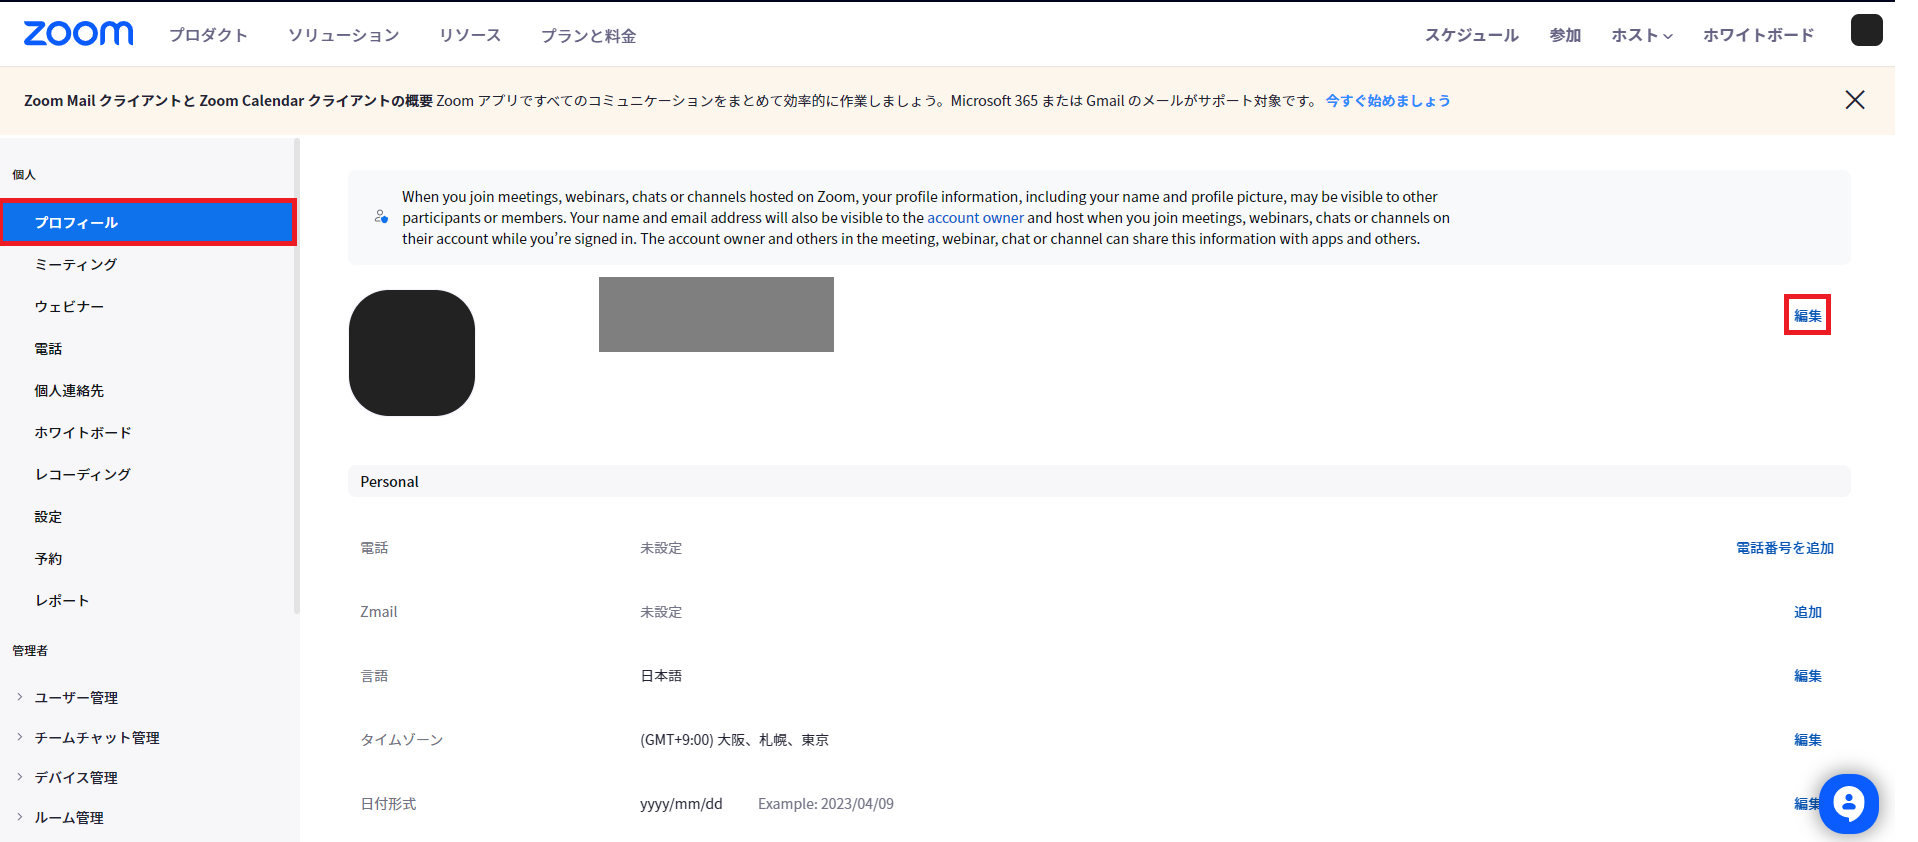Expand ルーム管理 in the admin menu

click(x=69, y=817)
